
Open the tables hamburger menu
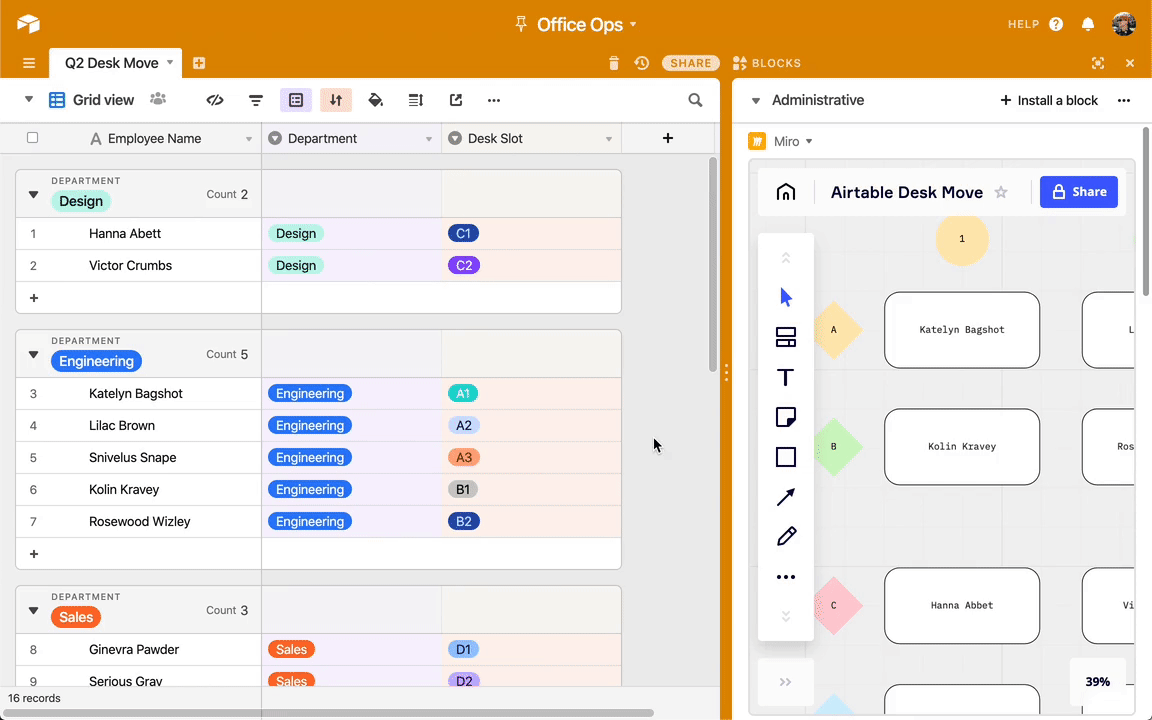click(x=29, y=63)
